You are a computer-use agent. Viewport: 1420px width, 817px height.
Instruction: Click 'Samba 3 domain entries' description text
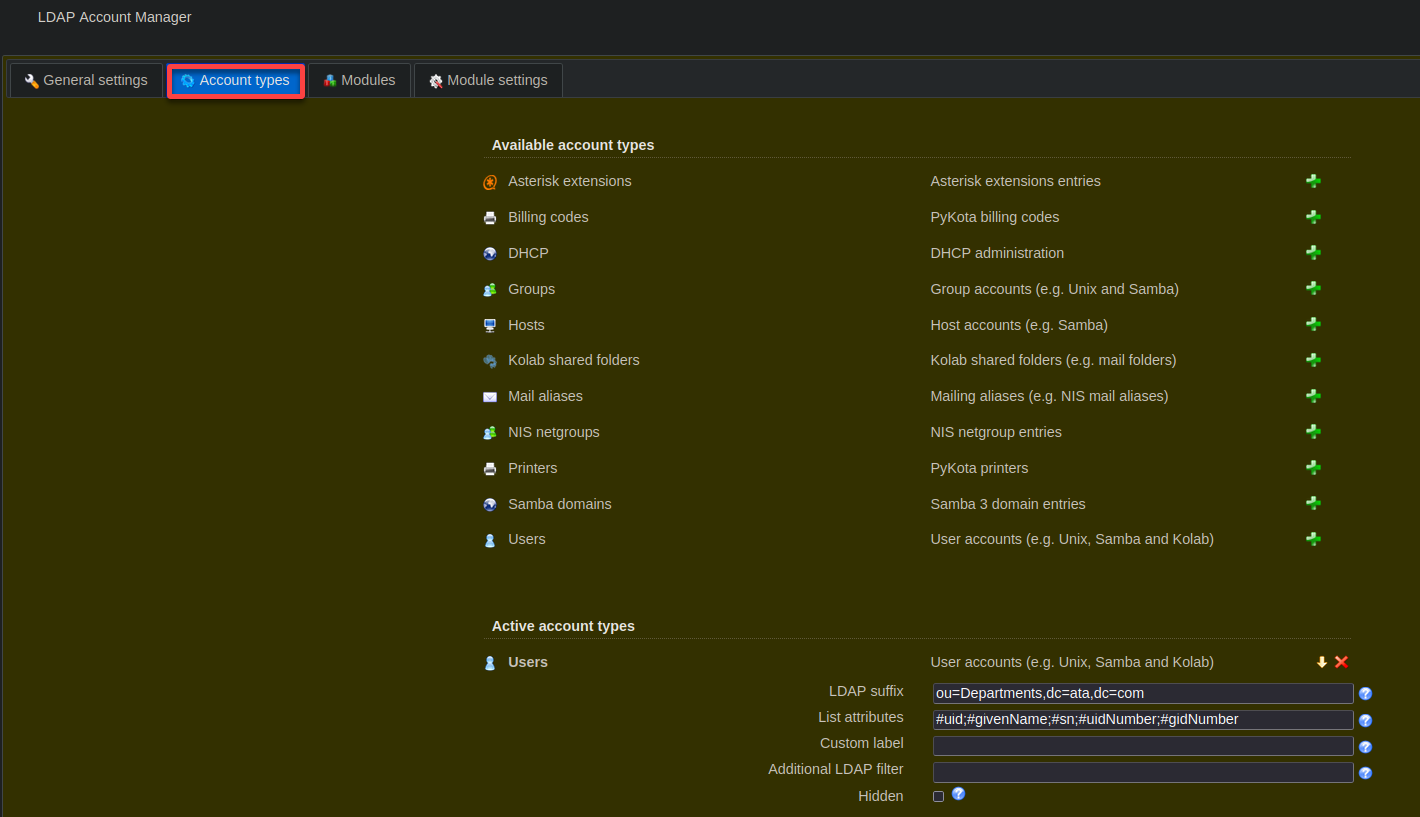coord(1008,504)
